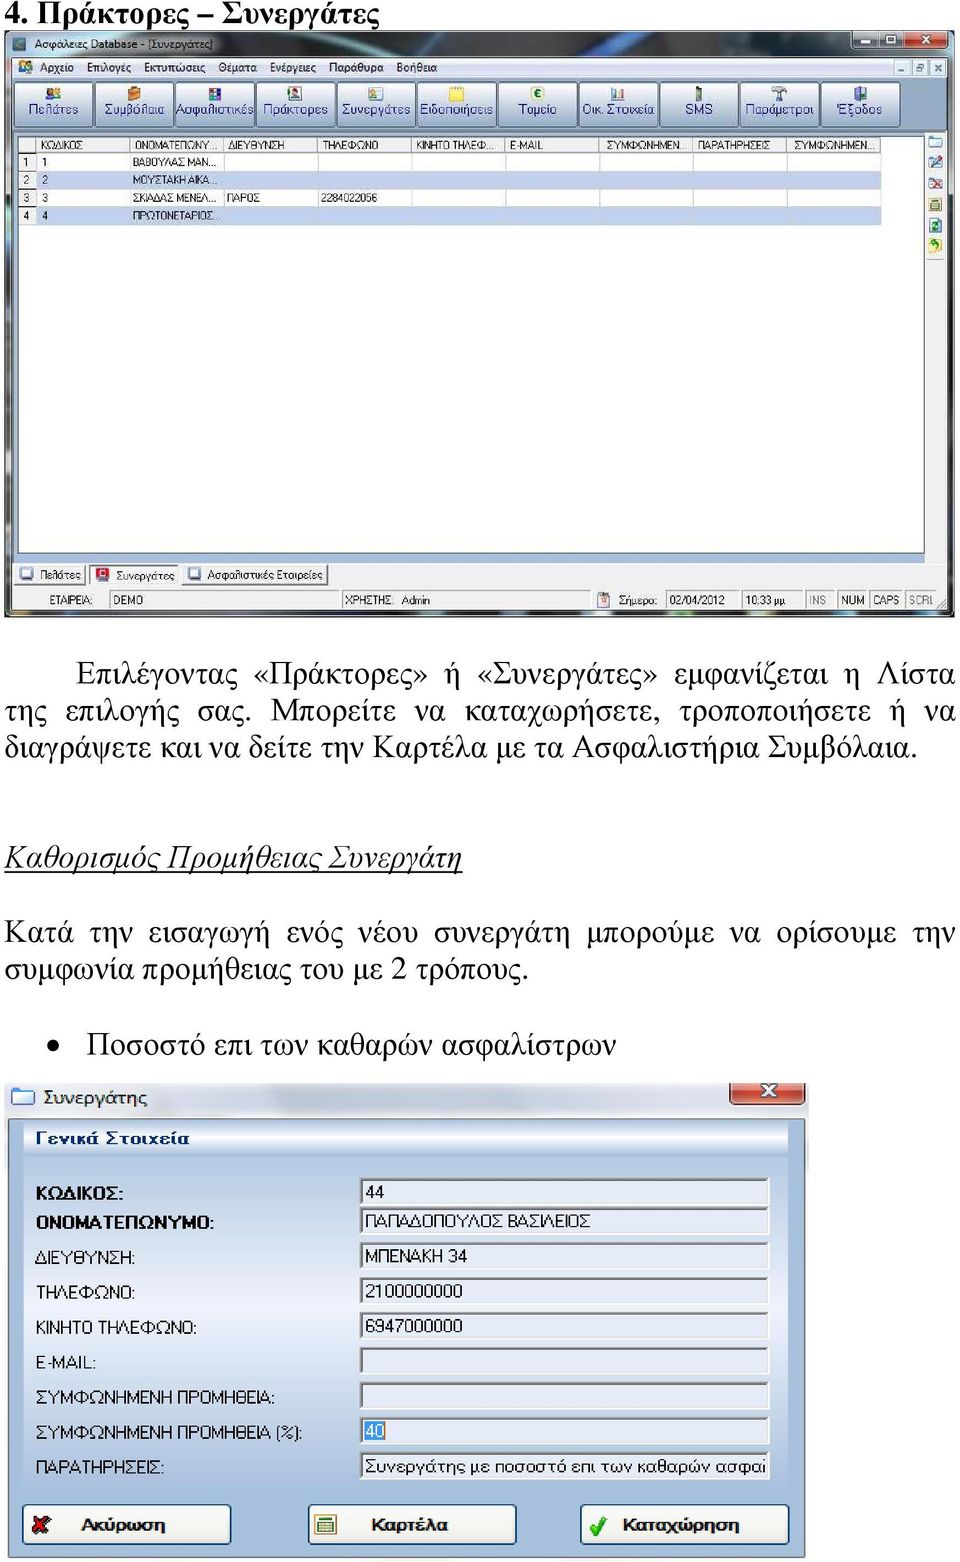
Task: Click the DEMO company field in status bar
Action: [224, 600]
